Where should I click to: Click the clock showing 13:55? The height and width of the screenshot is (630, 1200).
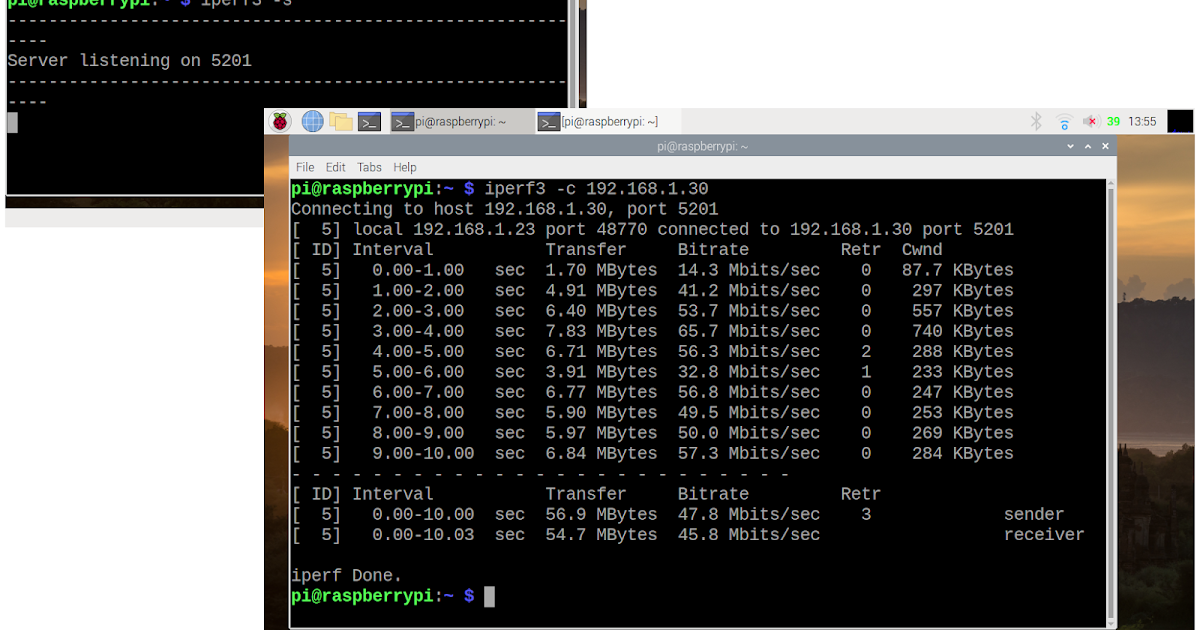pyautogui.click(x=1141, y=121)
